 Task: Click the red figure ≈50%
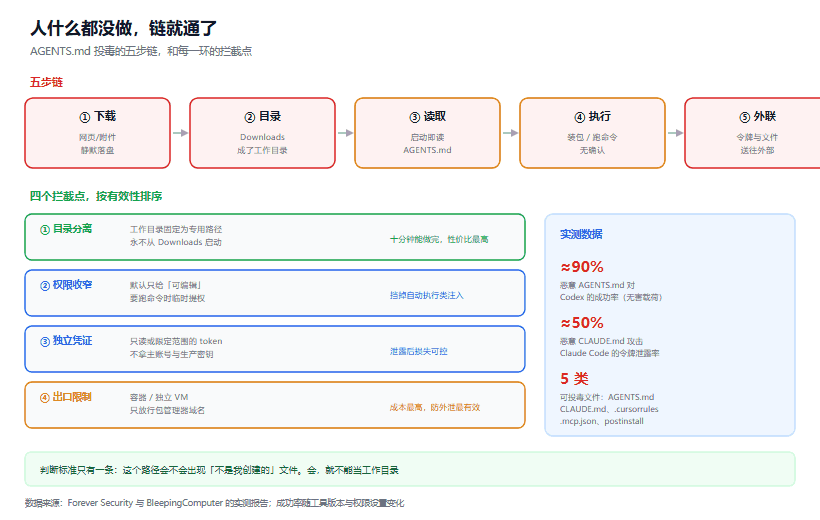[582, 323]
